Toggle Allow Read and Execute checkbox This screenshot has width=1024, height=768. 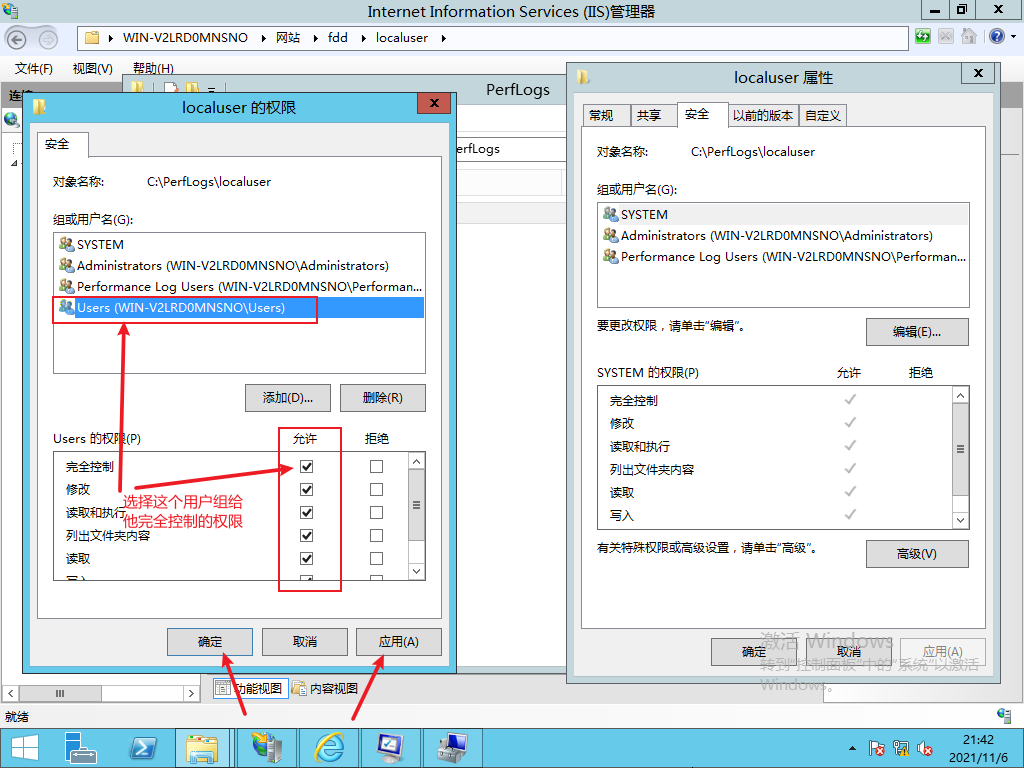[x=306, y=513]
